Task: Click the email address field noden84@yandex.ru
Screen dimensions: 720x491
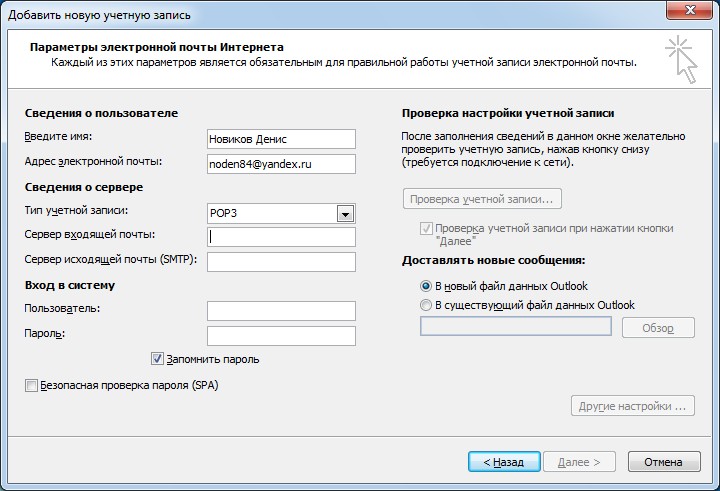Action: pyautogui.click(x=281, y=163)
